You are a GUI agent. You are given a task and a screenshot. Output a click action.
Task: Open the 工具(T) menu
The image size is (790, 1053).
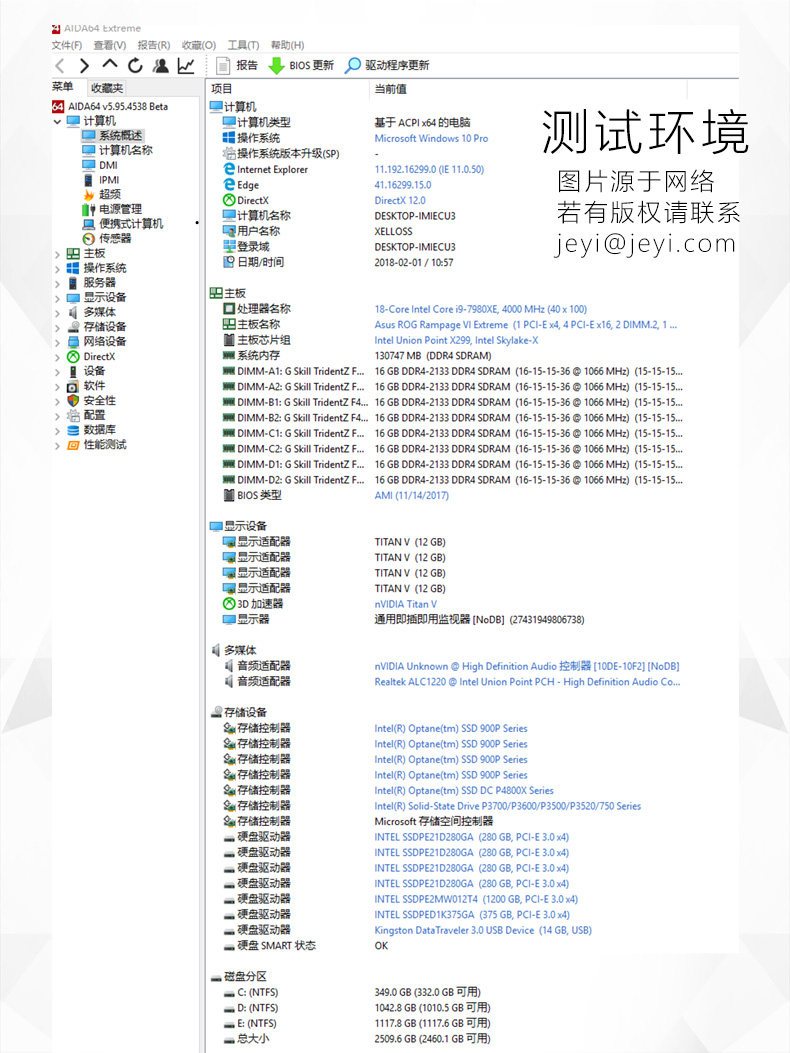click(x=243, y=45)
